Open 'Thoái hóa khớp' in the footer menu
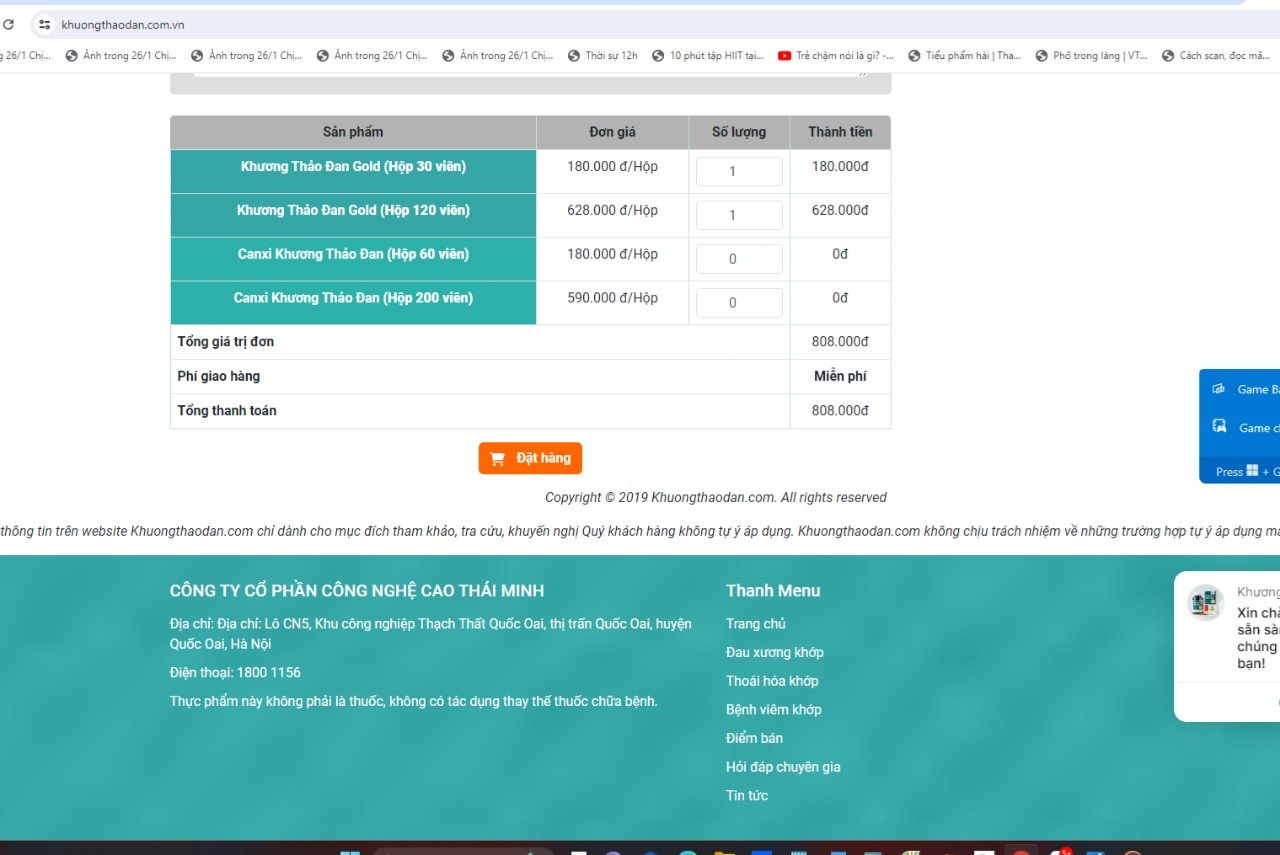This screenshot has height=855, width=1280. (772, 681)
